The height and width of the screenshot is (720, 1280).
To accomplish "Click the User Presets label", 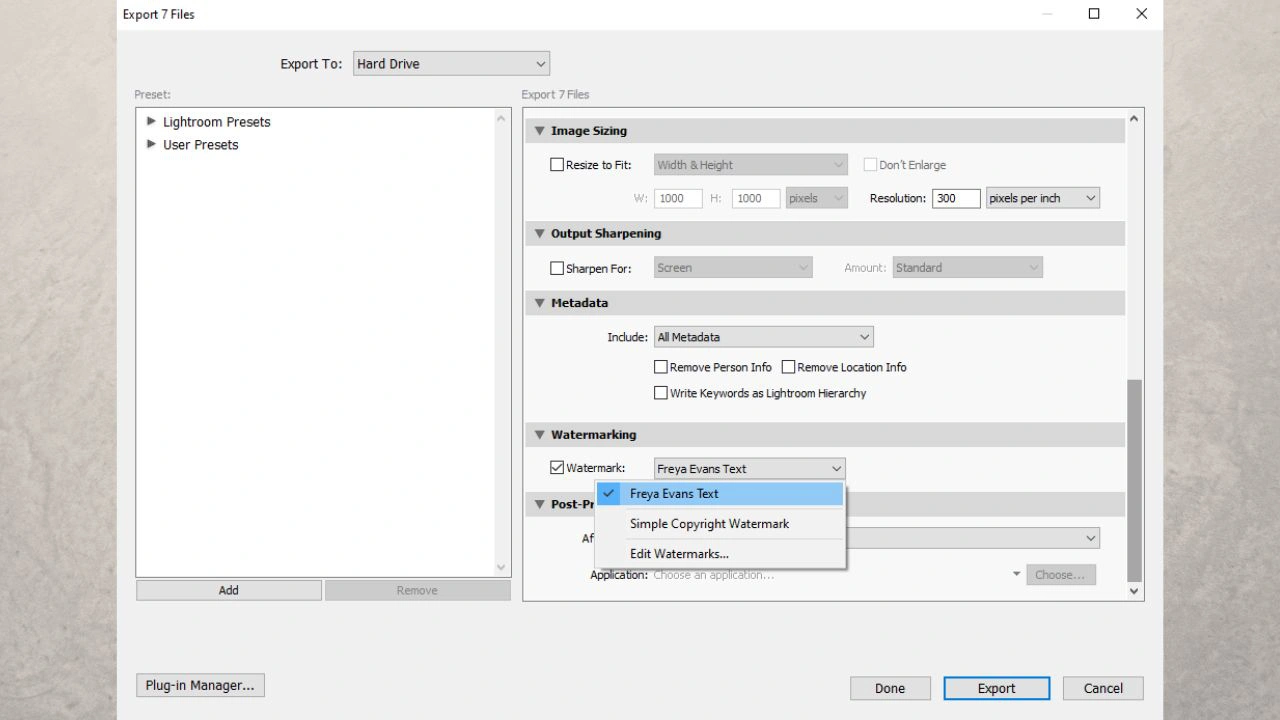I will point(201,145).
